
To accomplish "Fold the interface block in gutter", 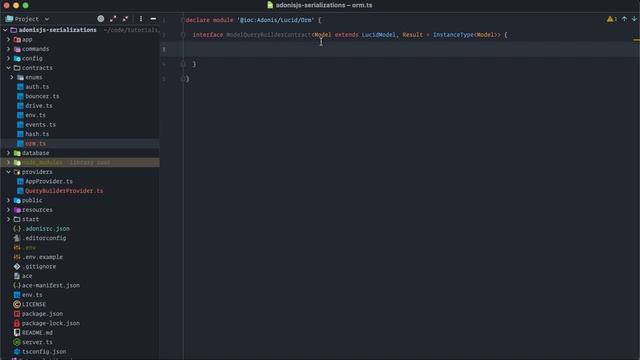I will click(183, 35).
